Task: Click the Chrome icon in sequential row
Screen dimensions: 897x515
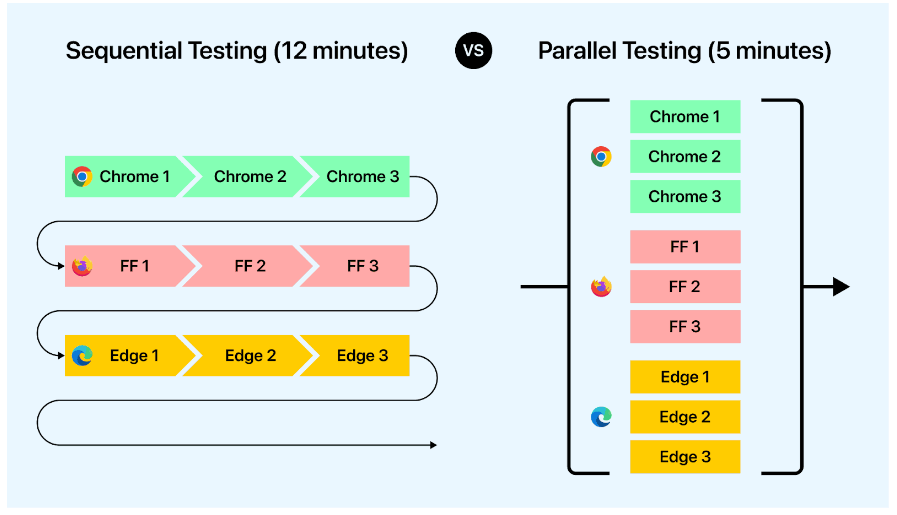Action: [x=82, y=177]
